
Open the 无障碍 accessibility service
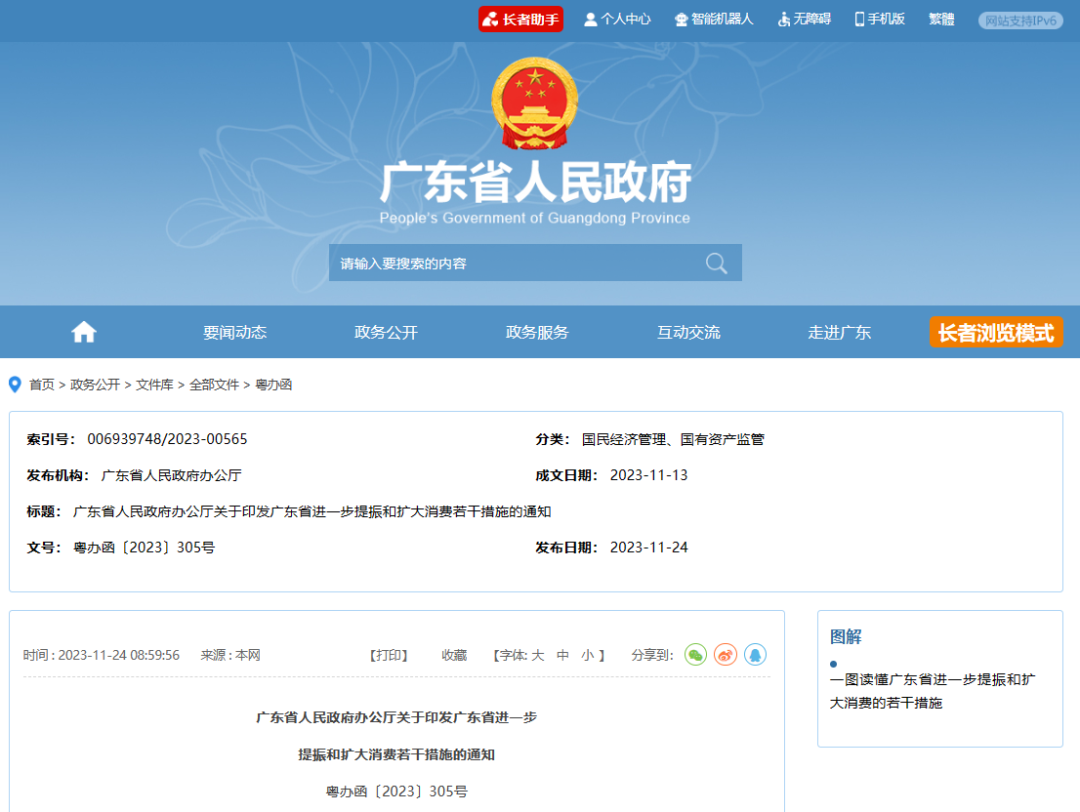click(x=803, y=18)
